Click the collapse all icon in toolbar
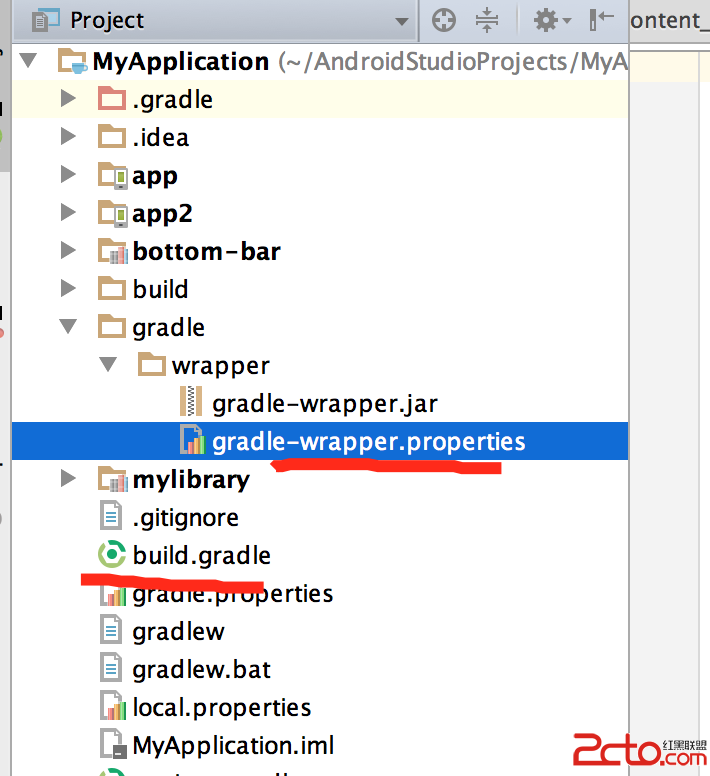This screenshot has height=776, width=710. click(x=487, y=20)
